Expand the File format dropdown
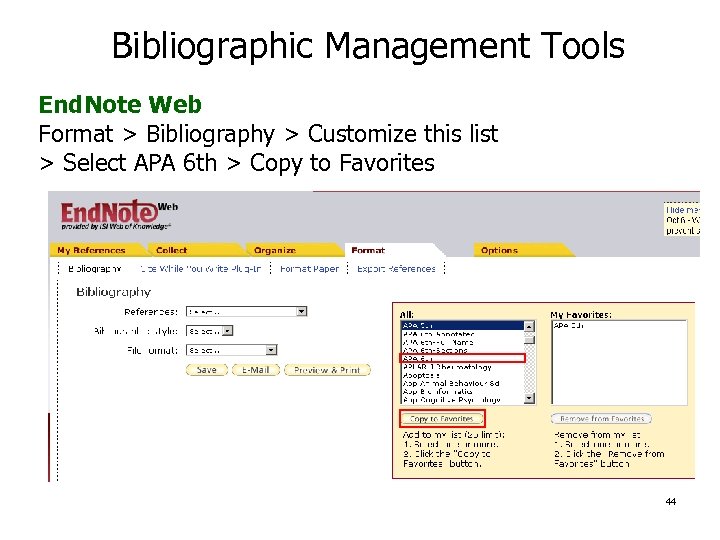The image size is (720, 540). [231, 350]
